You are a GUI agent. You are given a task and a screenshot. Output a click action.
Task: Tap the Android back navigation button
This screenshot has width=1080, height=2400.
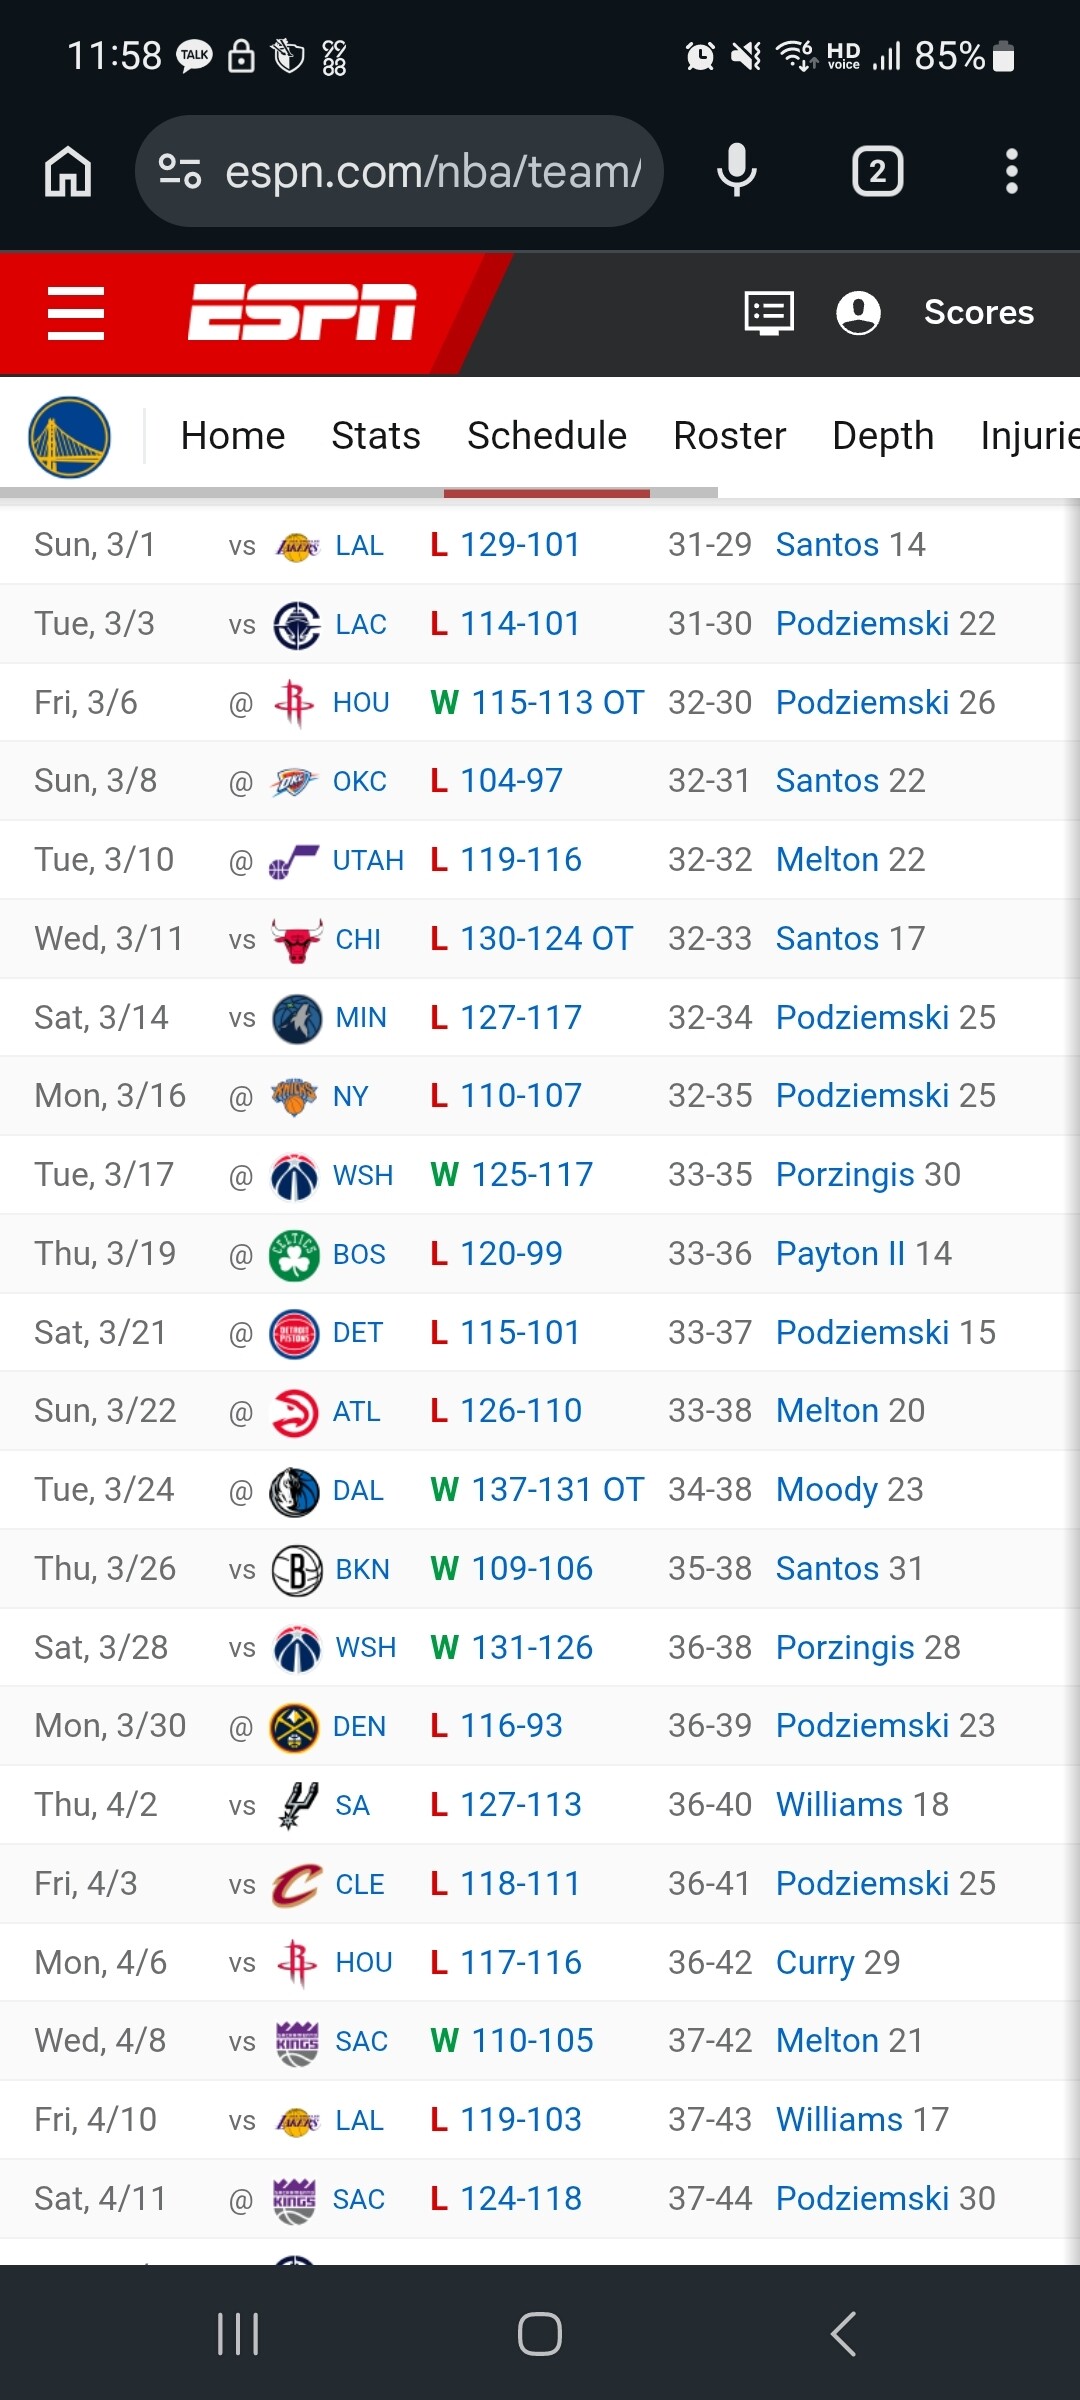[x=843, y=2334]
